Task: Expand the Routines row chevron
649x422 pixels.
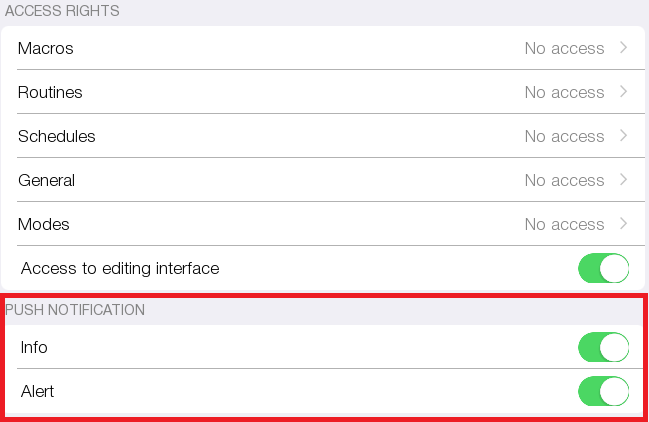Action: (x=623, y=92)
